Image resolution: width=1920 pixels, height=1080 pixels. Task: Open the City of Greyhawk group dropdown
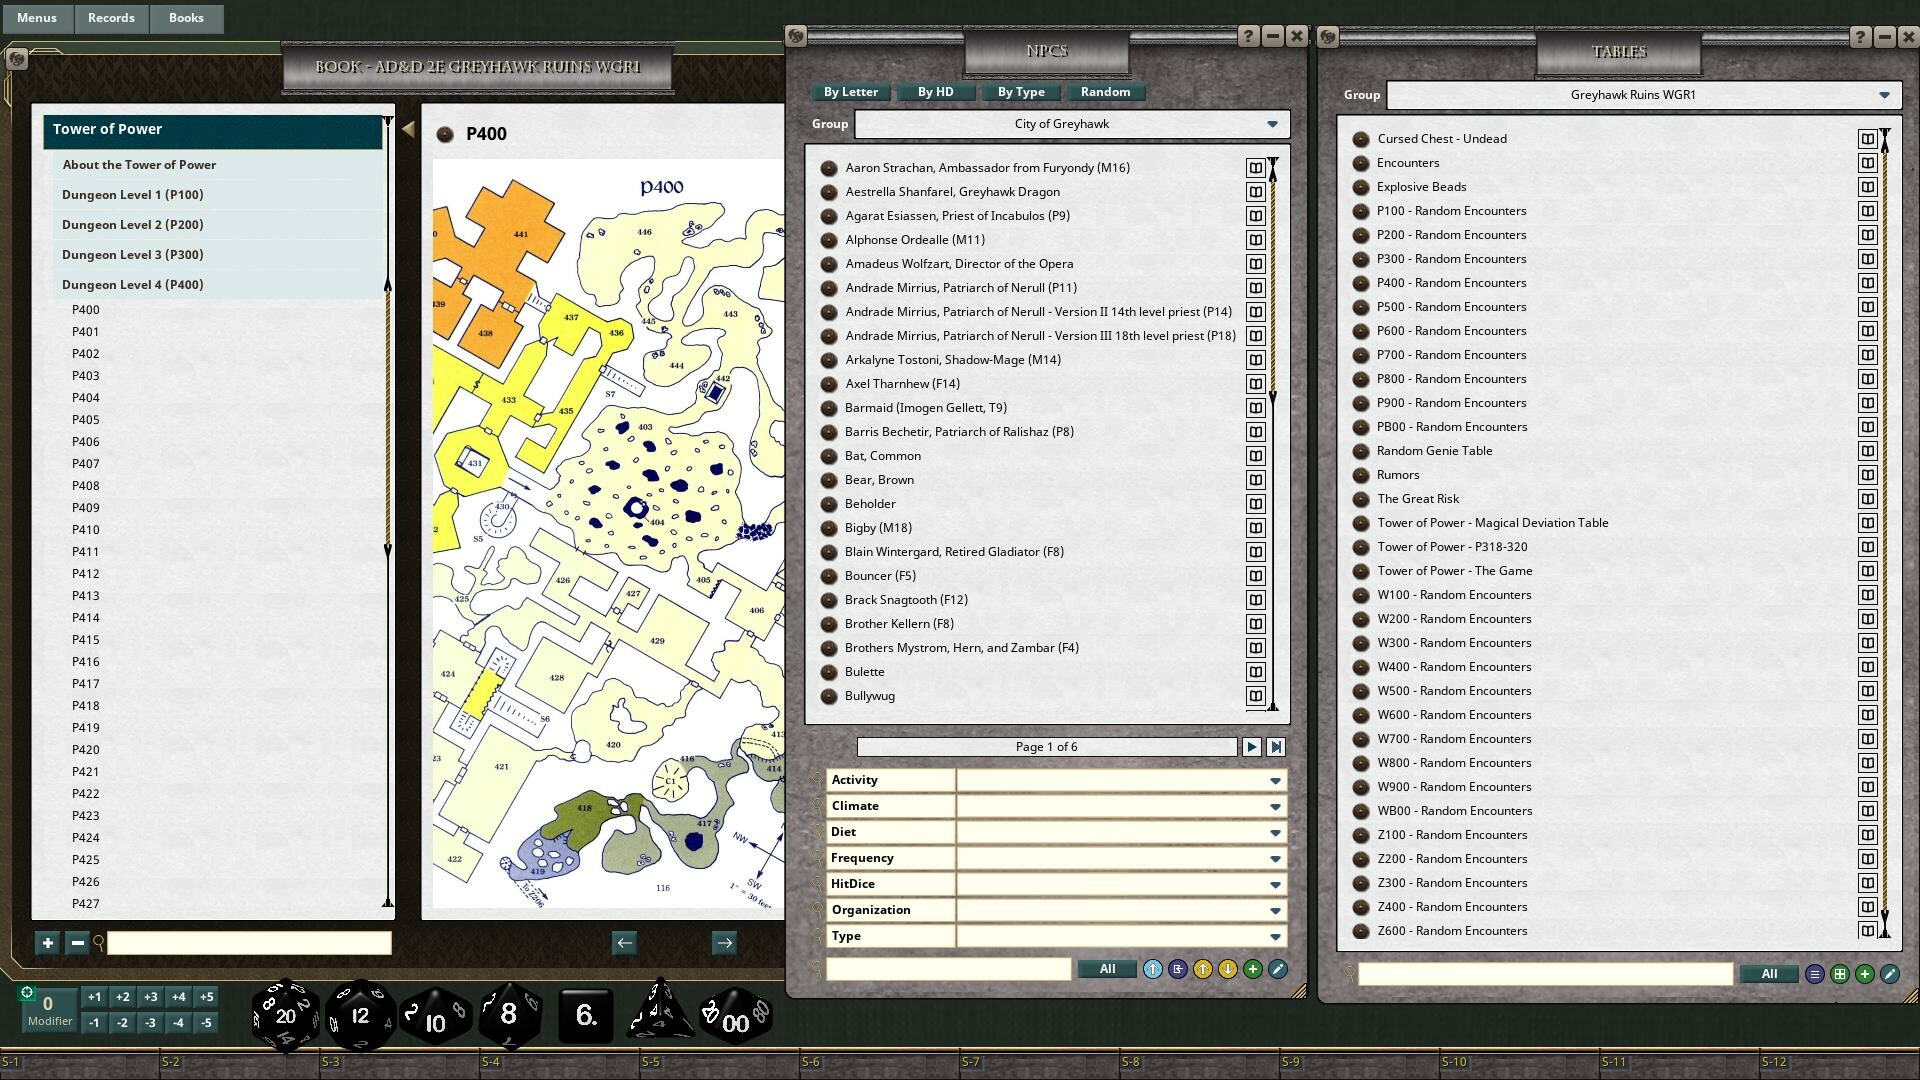[1272, 124]
